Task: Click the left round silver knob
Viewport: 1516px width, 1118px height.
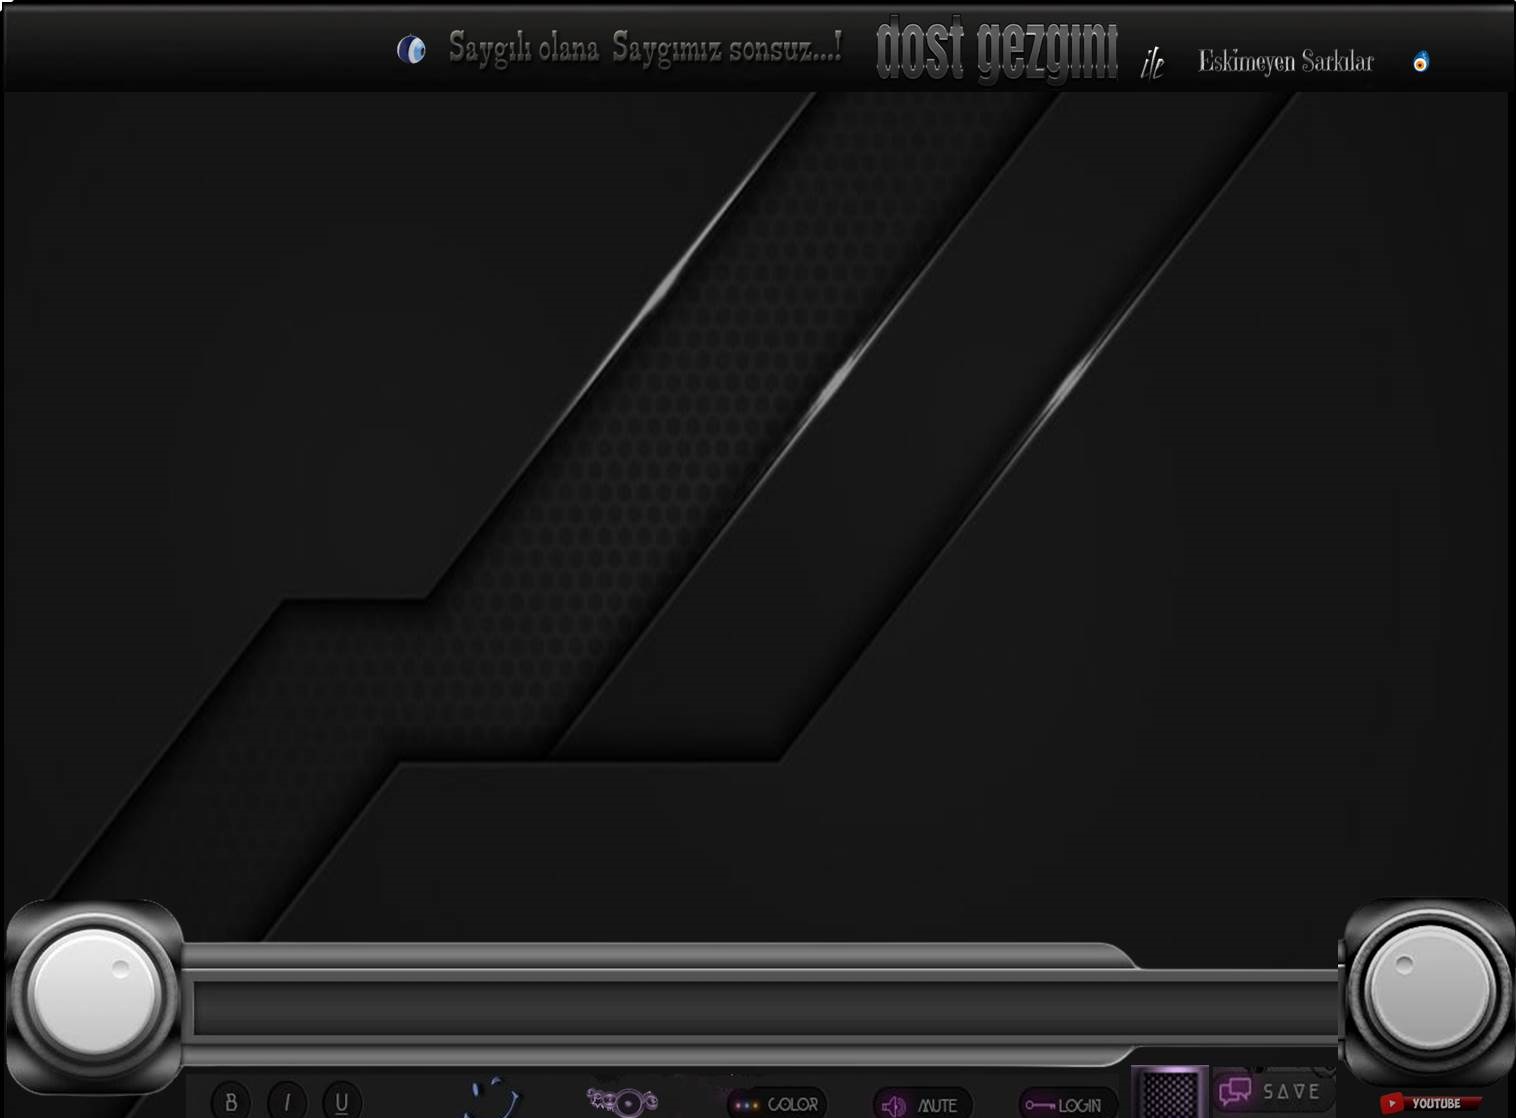Action: pos(94,993)
